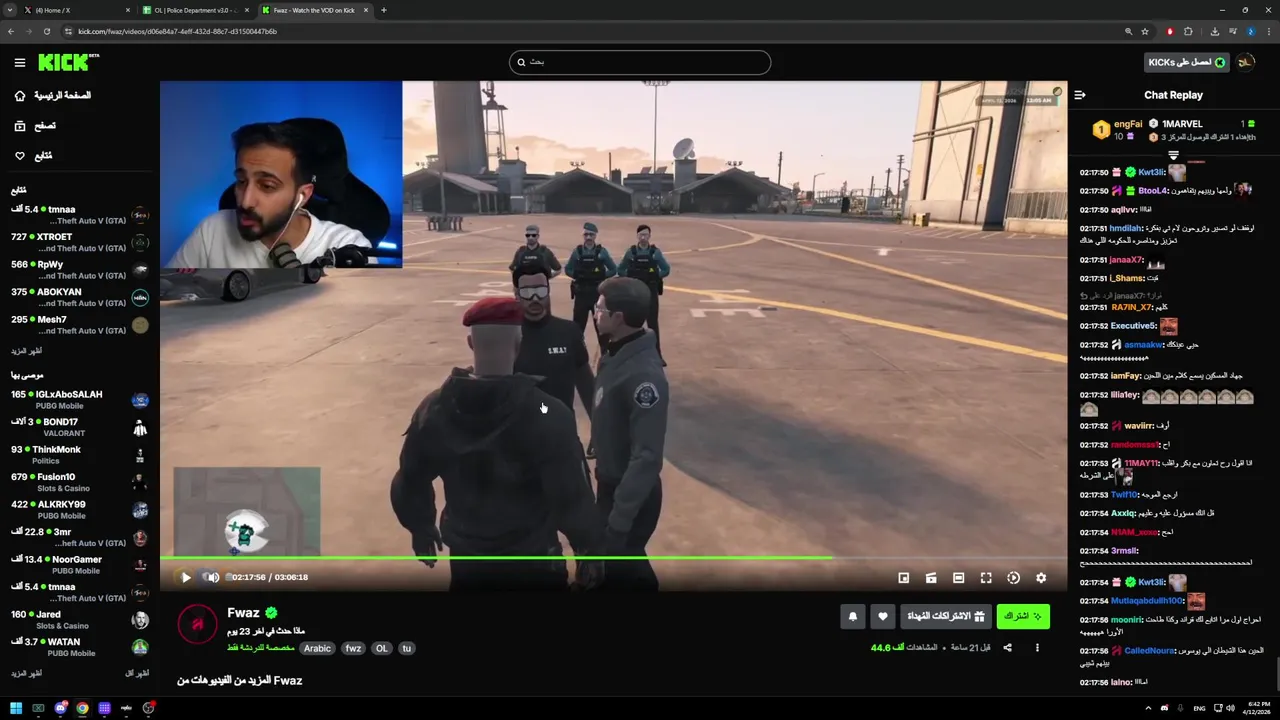Play the video
1280x720 pixels.
tap(186, 577)
